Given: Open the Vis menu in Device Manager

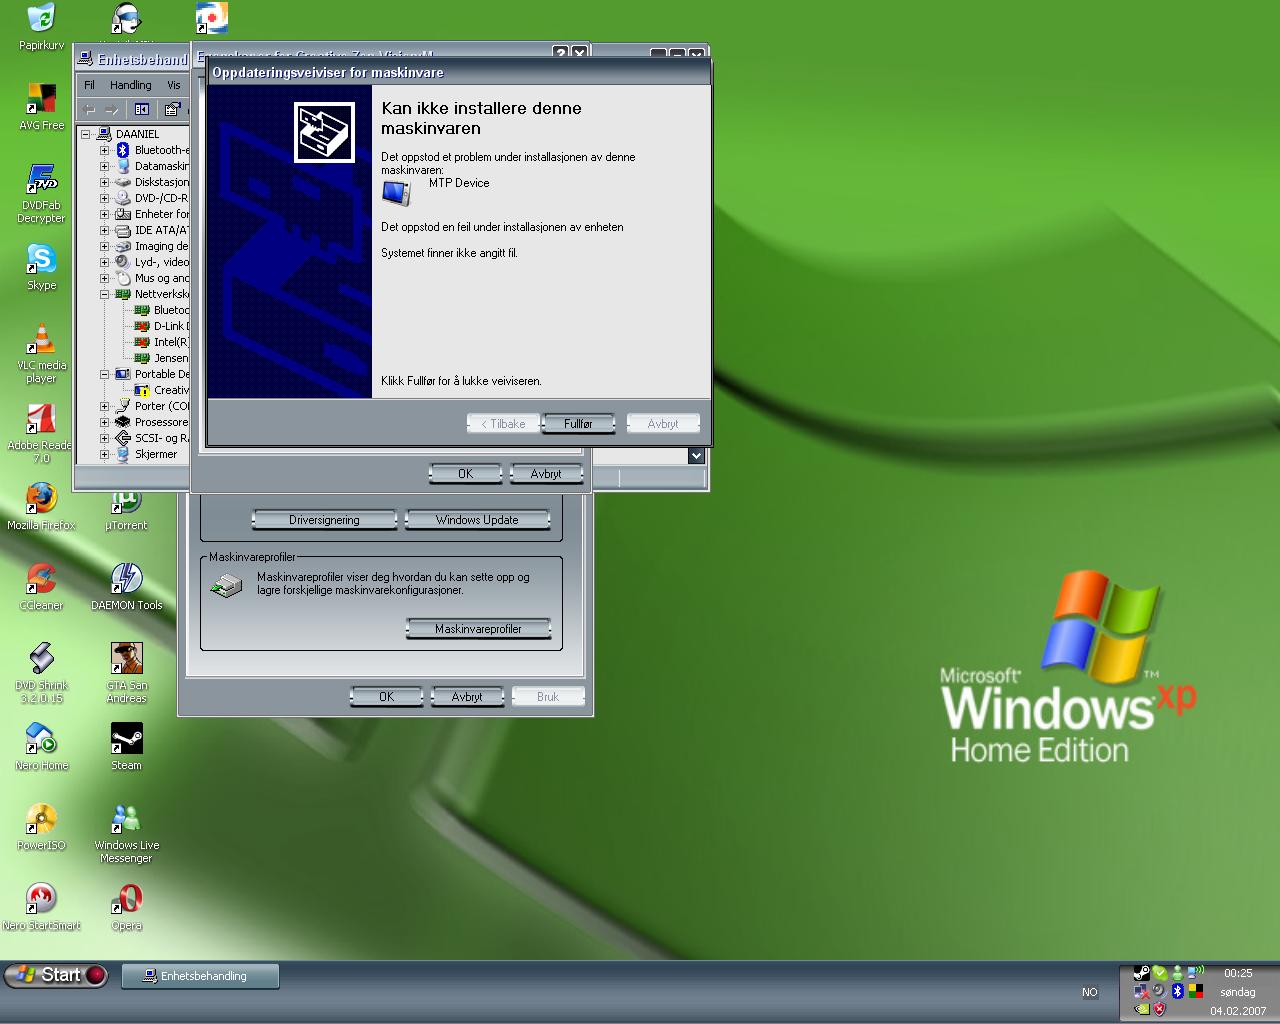Looking at the screenshot, I should click(x=174, y=85).
